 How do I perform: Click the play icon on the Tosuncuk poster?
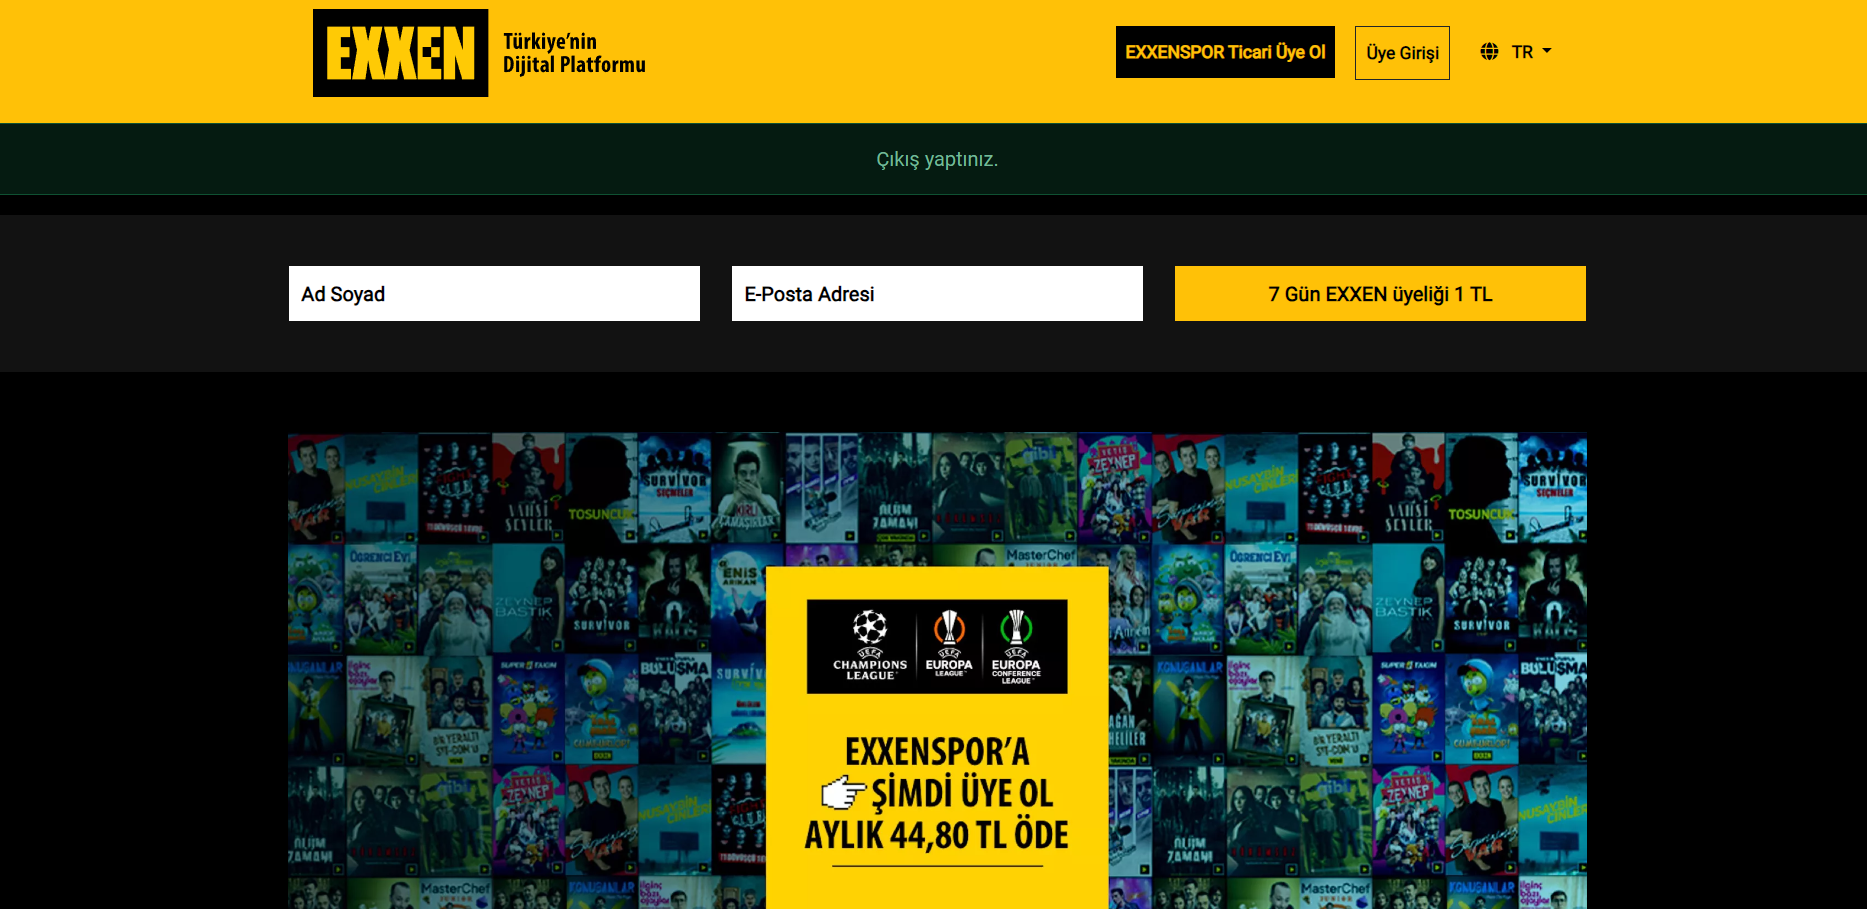tap(629, 534)
